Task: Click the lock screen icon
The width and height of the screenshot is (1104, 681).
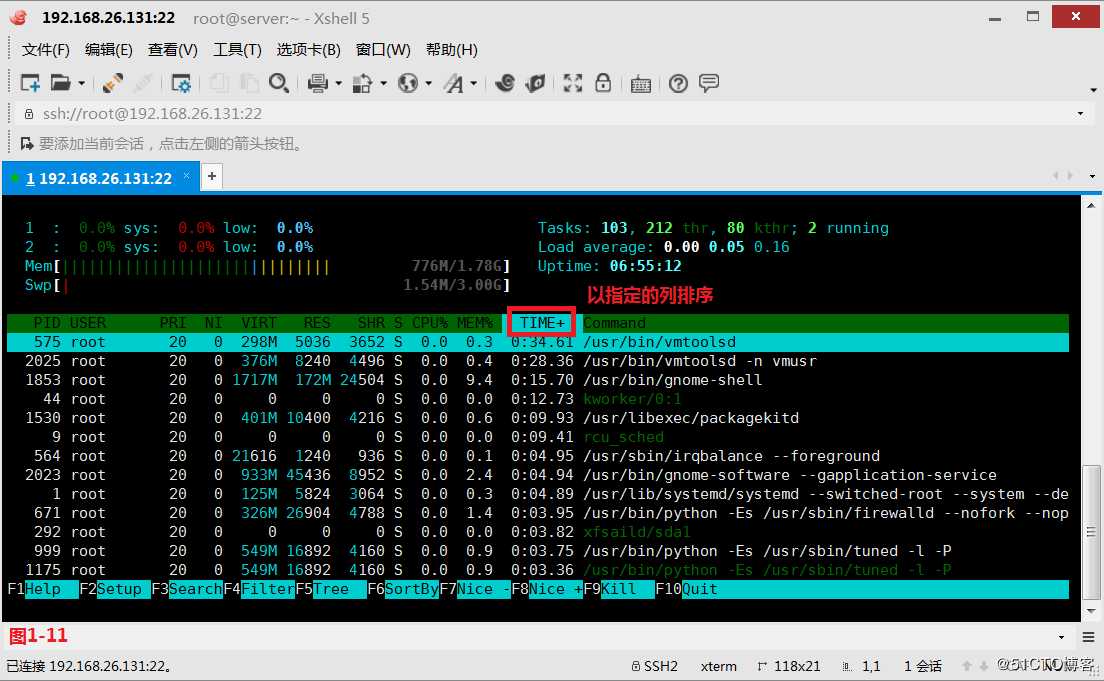Action: tap(603, 83)
